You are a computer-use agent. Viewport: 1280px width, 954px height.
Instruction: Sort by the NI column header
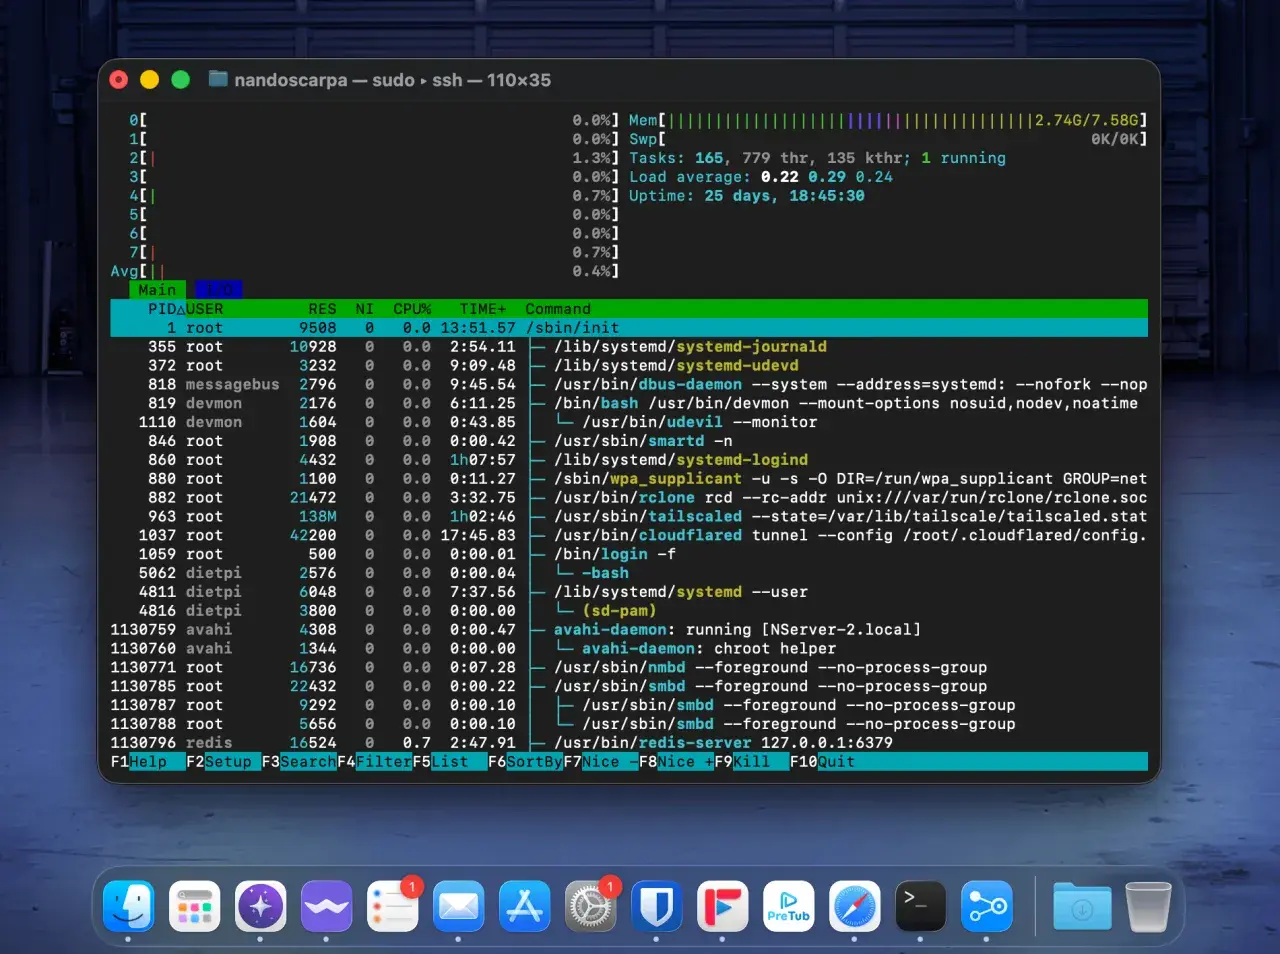364,309
